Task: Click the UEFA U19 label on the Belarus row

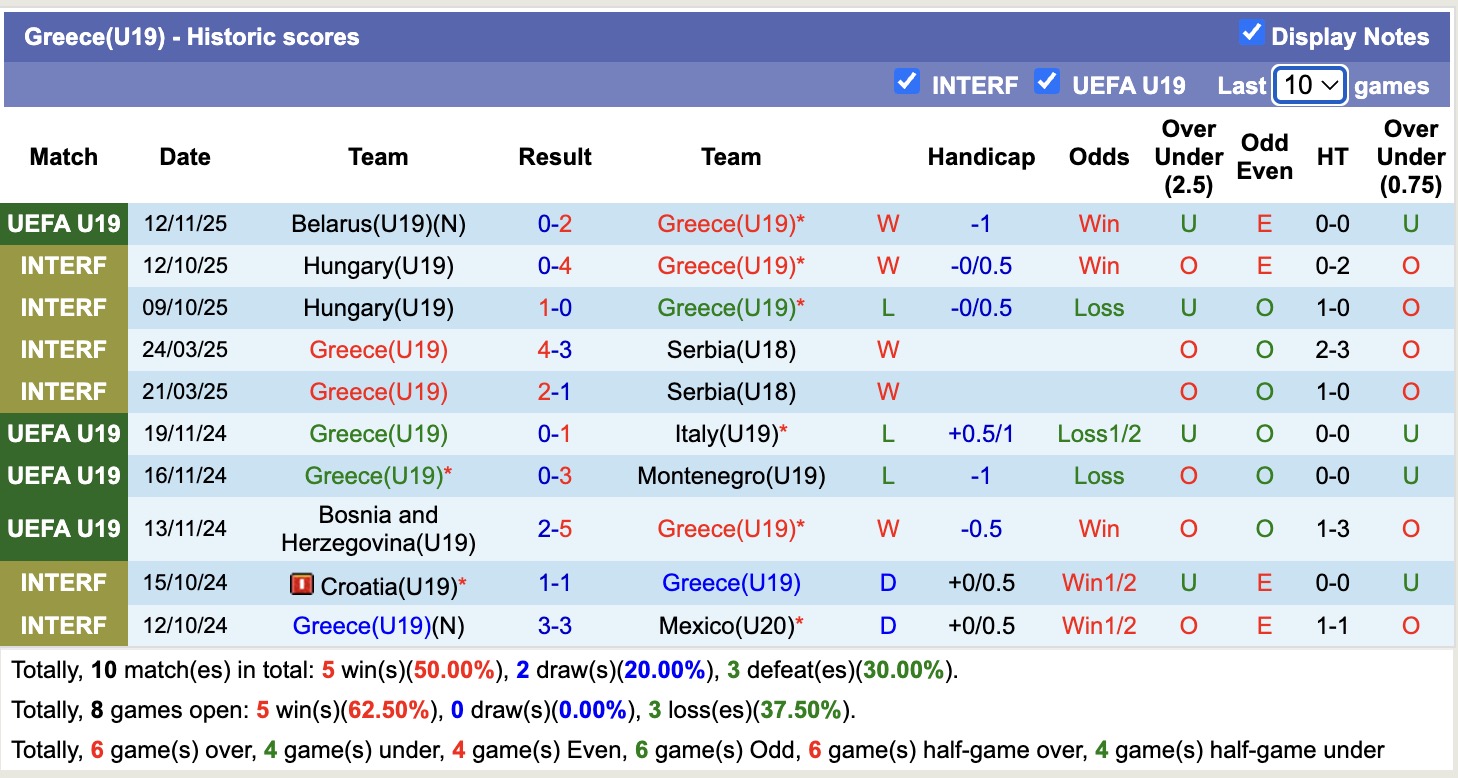Action: (64, 224)
